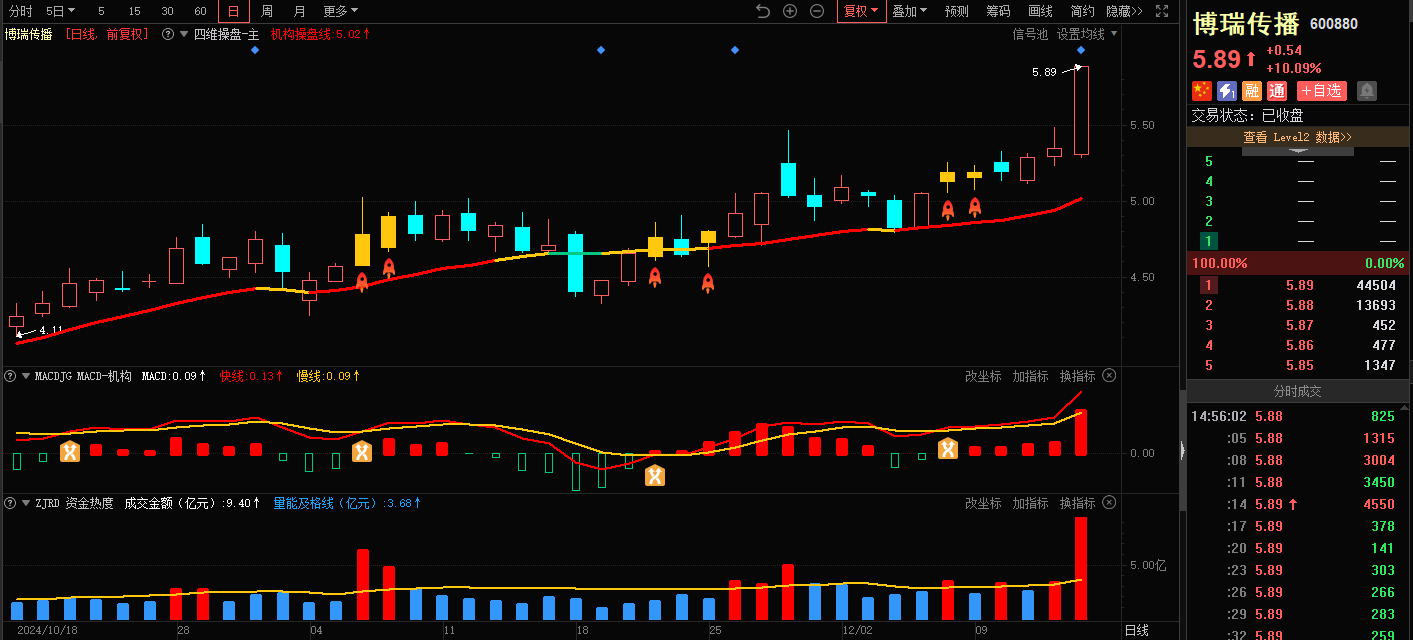
Task: Expand the dropdown arrow next to 设置均线
Action: [1114, 34]
